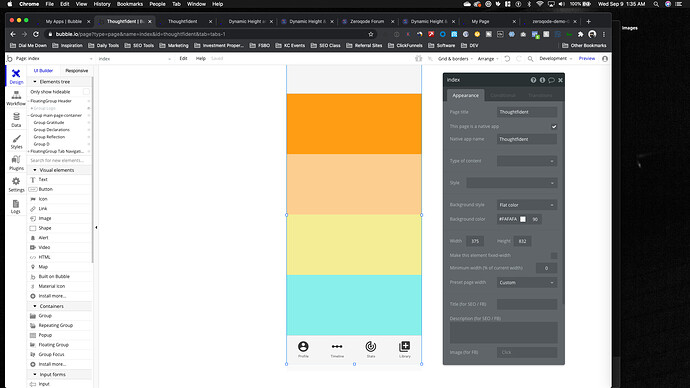Click the comment bubble icon in the index panel

click(551, 80)
